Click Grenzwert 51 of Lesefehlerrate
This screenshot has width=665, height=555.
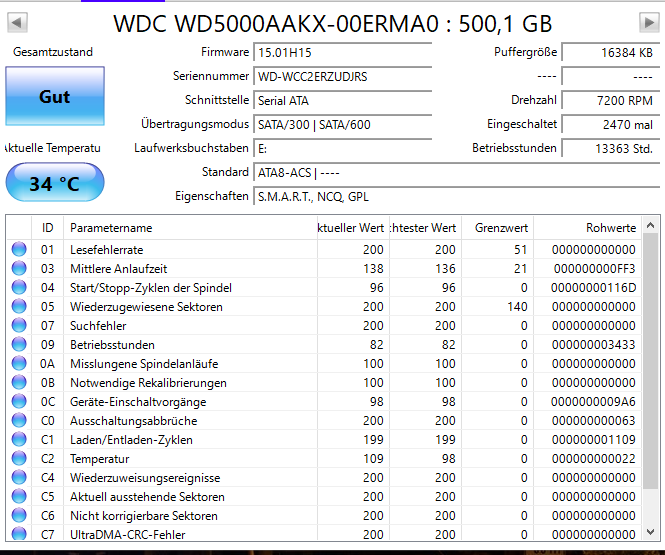520,250
